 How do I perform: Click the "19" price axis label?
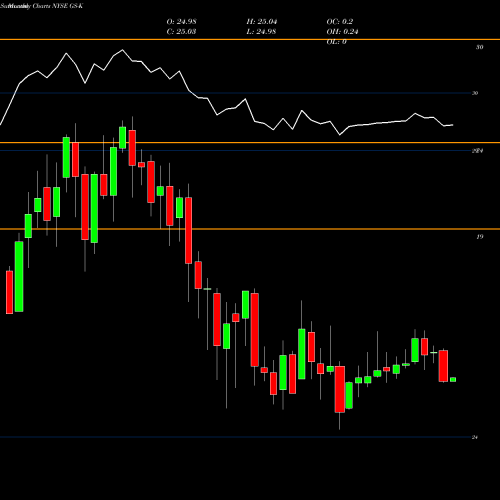(479, 237)
